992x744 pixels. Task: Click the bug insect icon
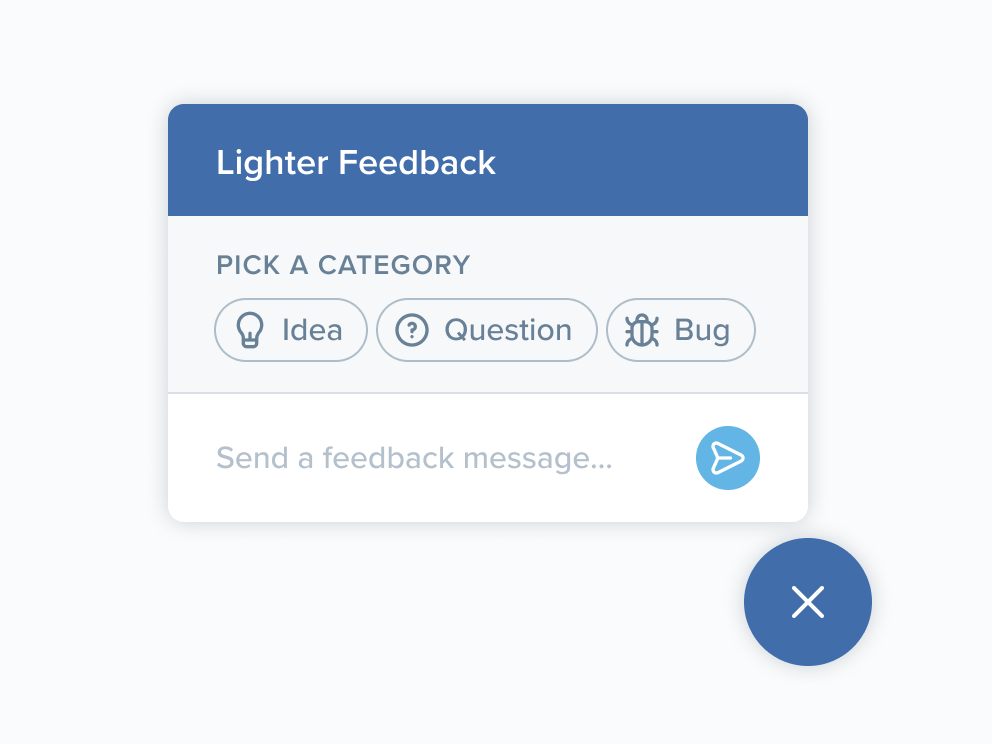pos(643,330)
